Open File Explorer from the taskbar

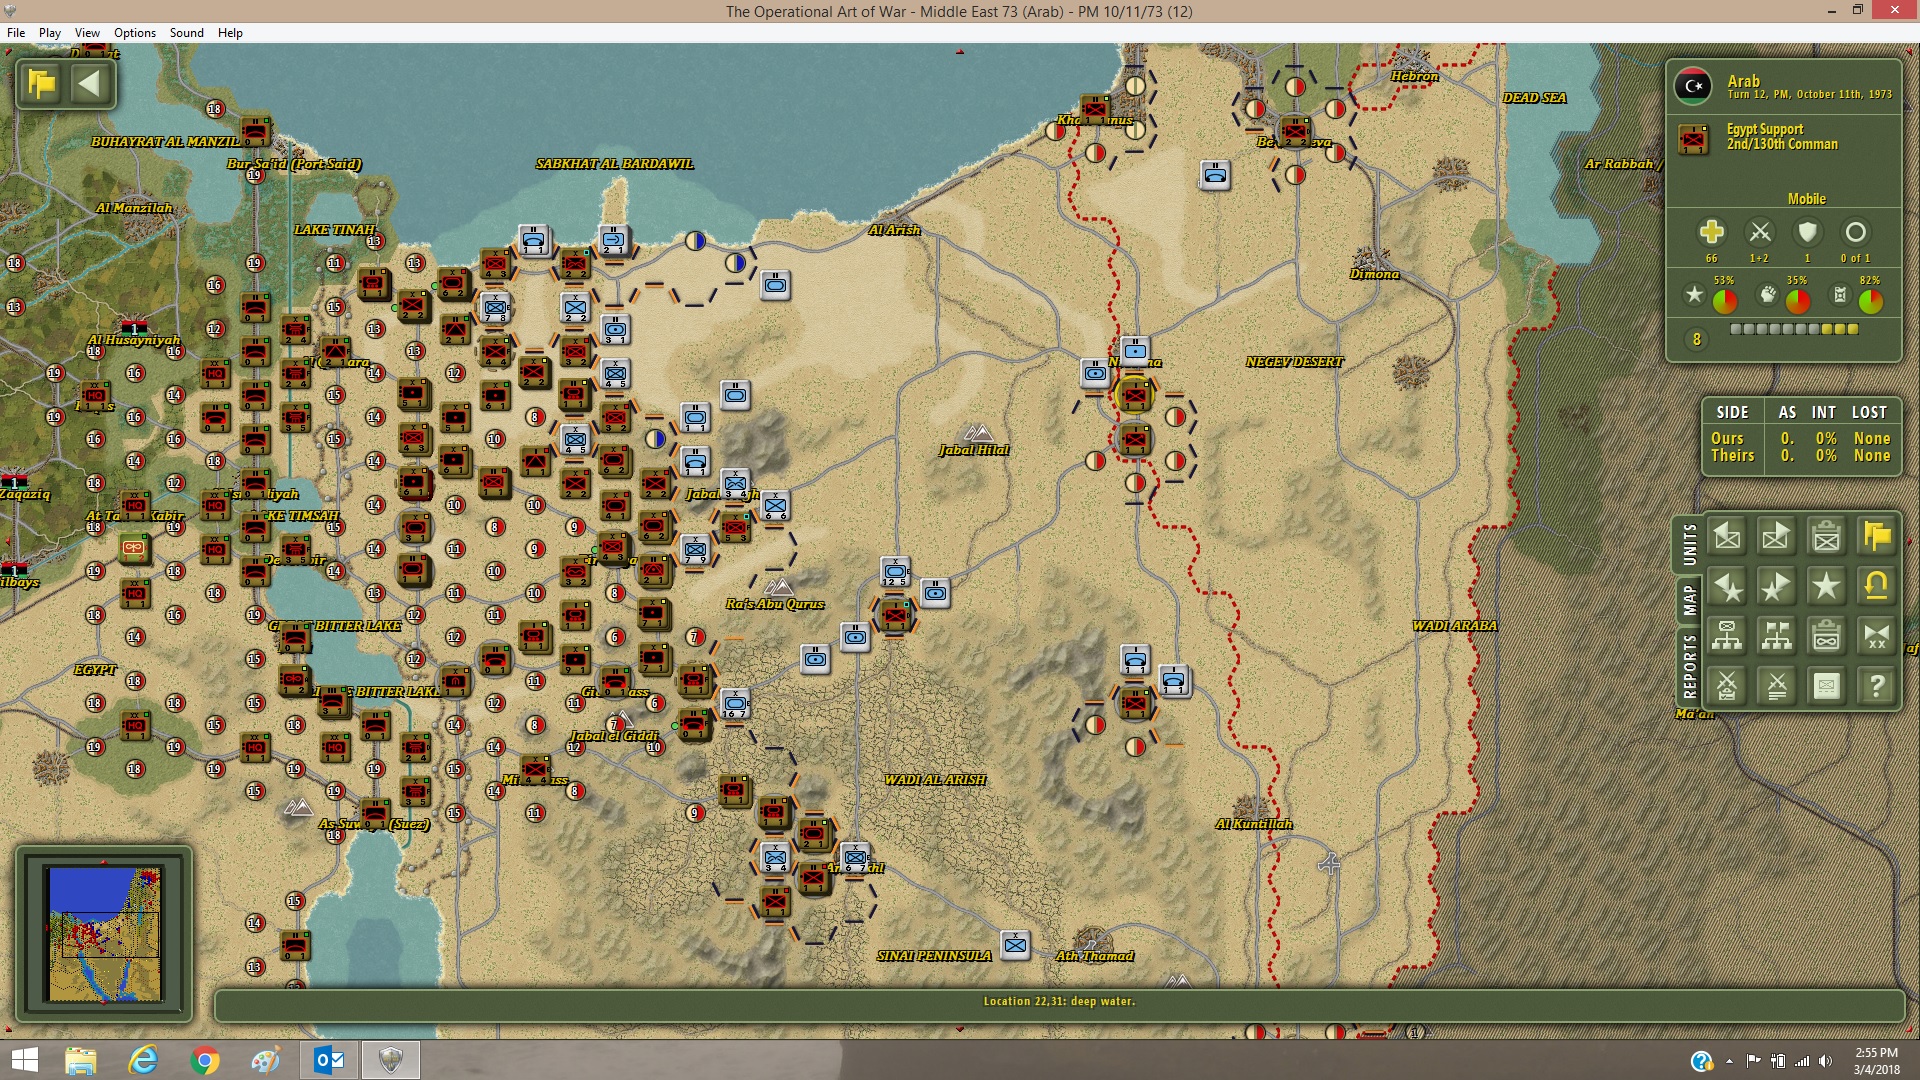pos(80,1060)
